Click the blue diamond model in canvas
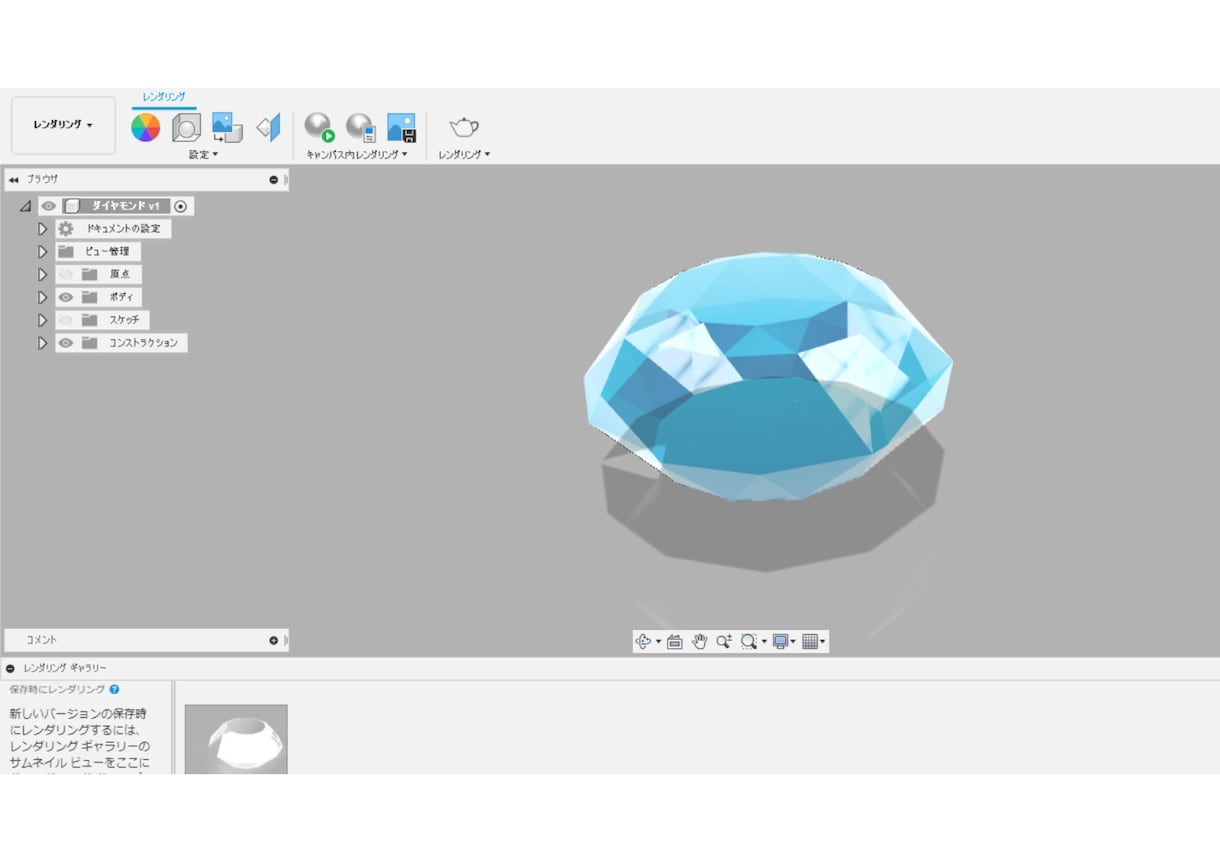The width and height of the screenshot is (1220, 862). 768,375
